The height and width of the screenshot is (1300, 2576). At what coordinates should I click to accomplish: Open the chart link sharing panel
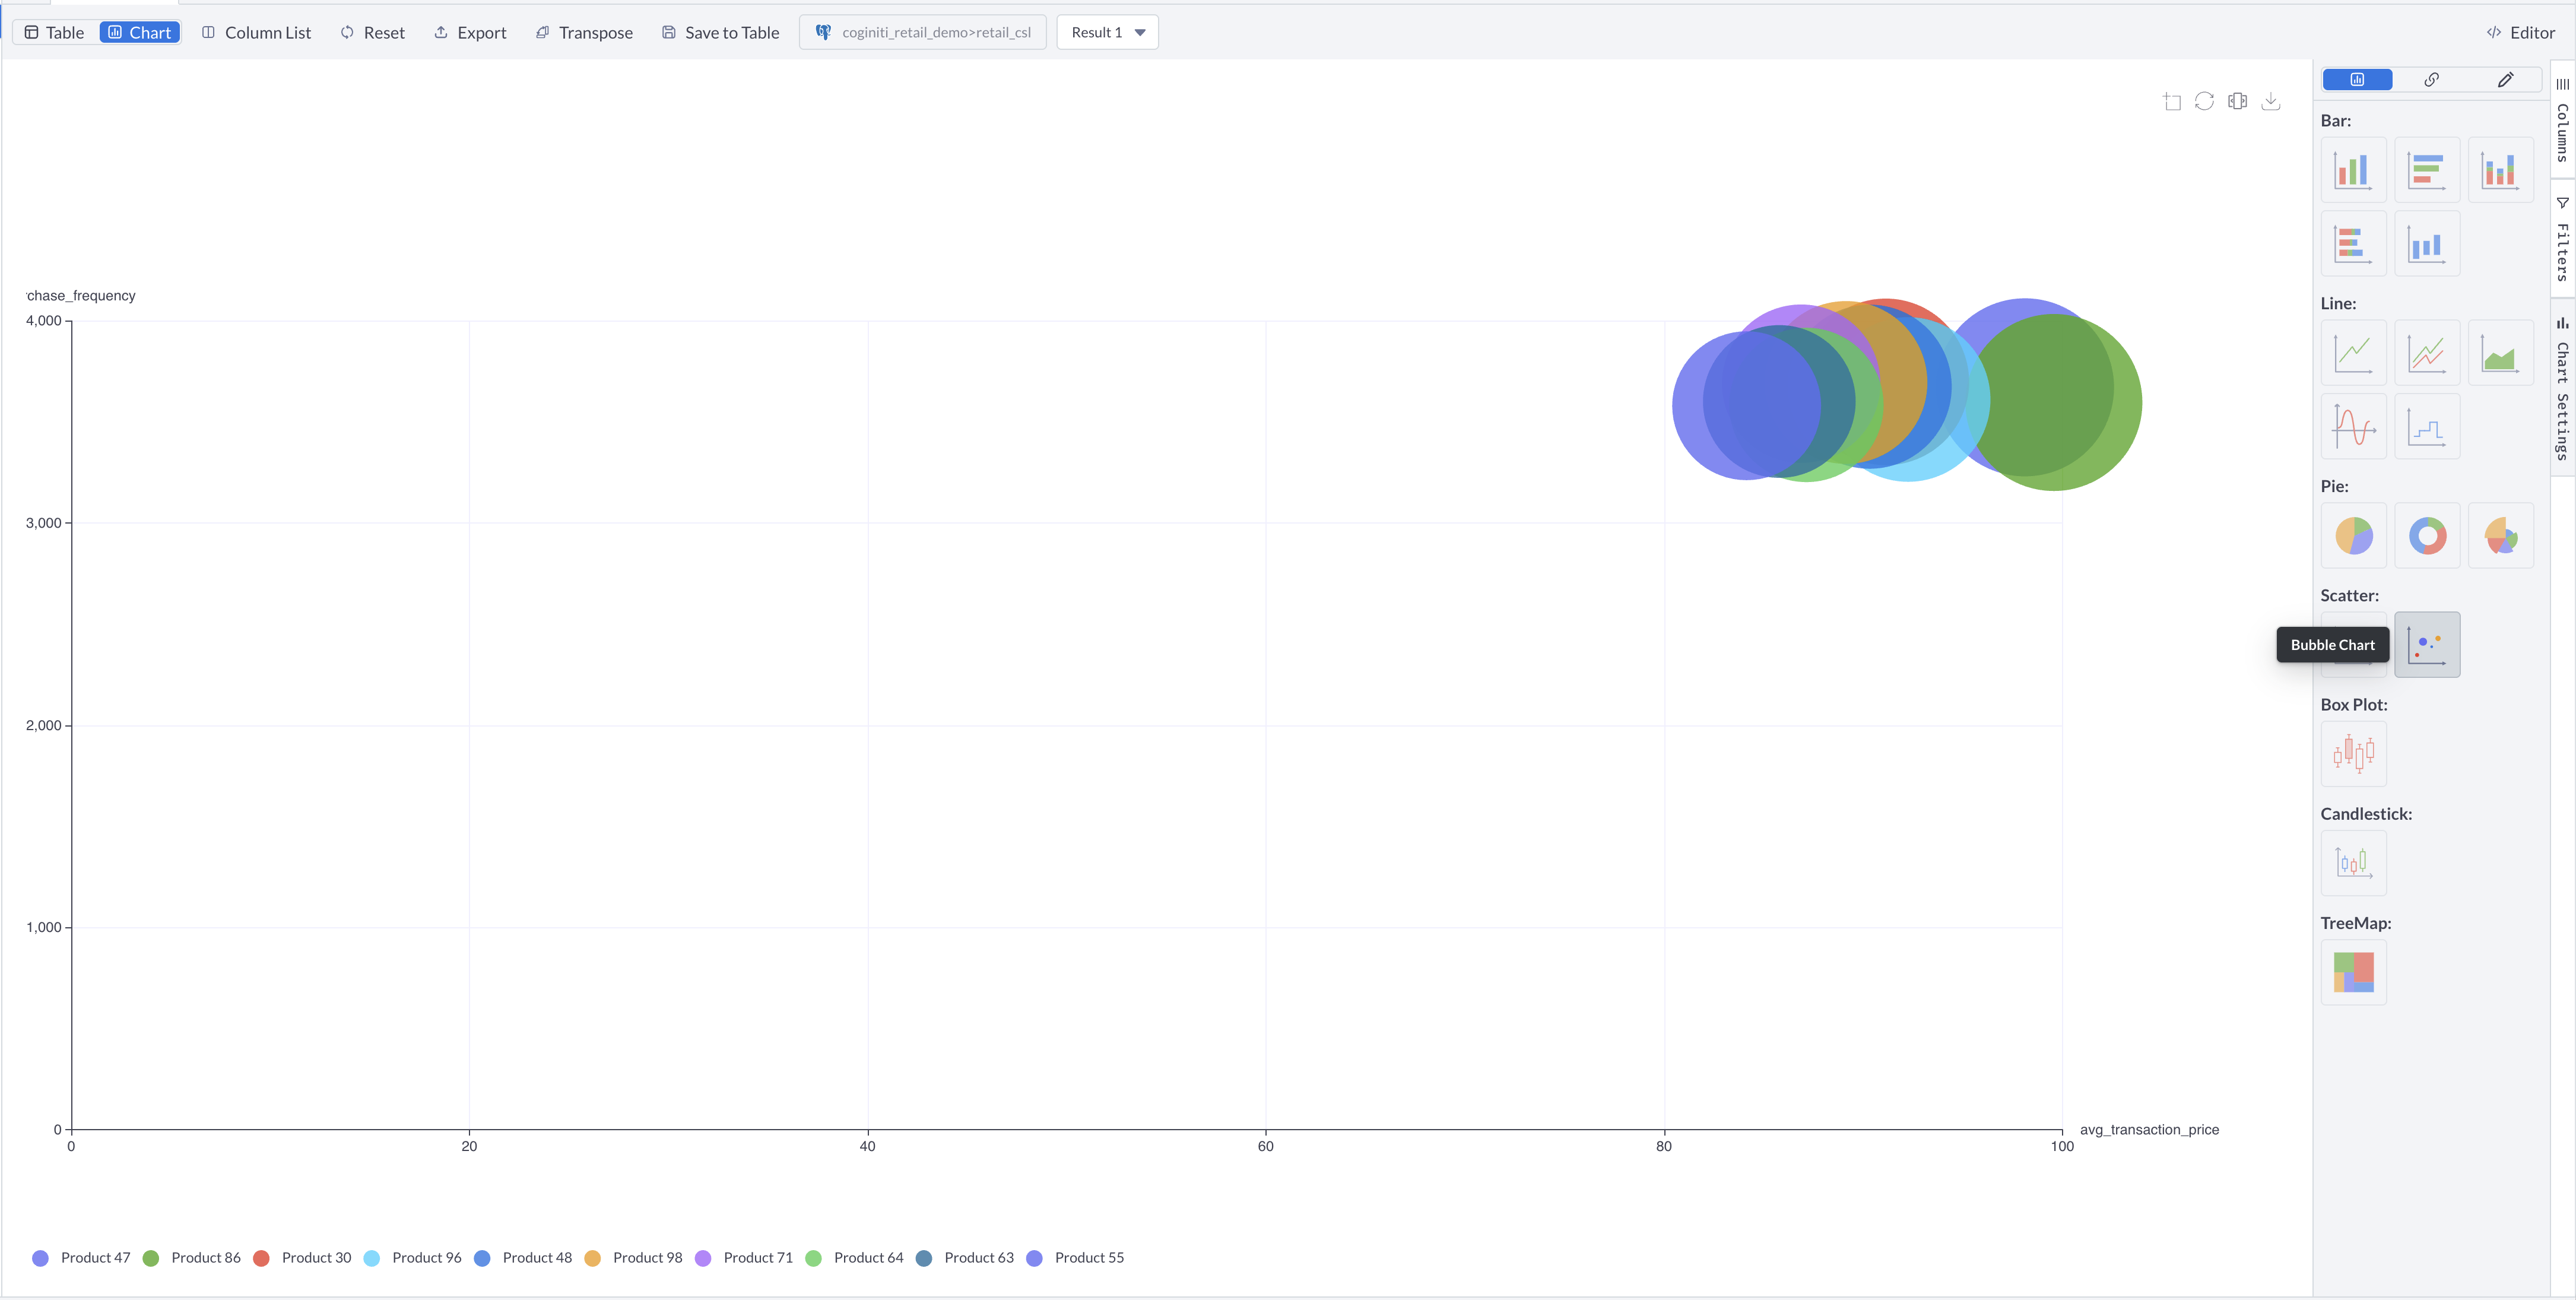coord(2432,79)
